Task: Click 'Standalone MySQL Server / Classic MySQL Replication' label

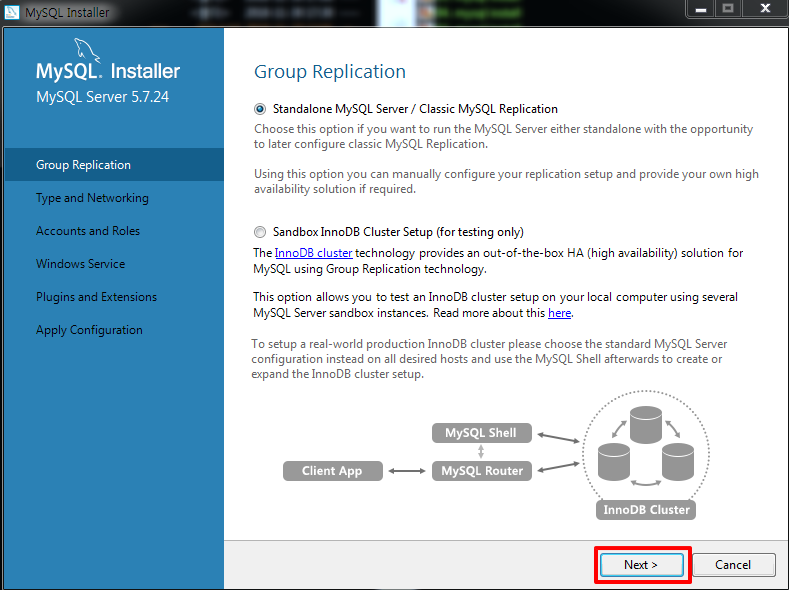Action: (415, 109)
